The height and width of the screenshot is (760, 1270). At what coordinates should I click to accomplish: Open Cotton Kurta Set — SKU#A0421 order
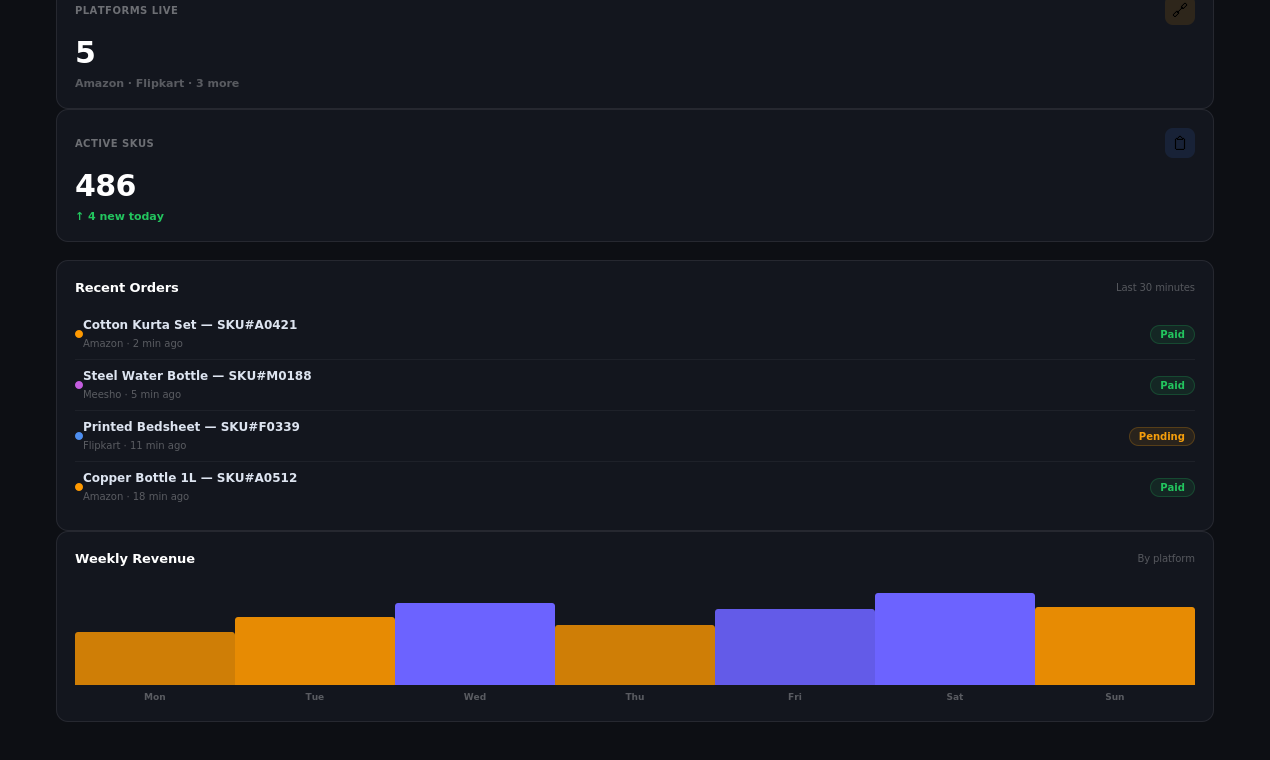(635, 334)
